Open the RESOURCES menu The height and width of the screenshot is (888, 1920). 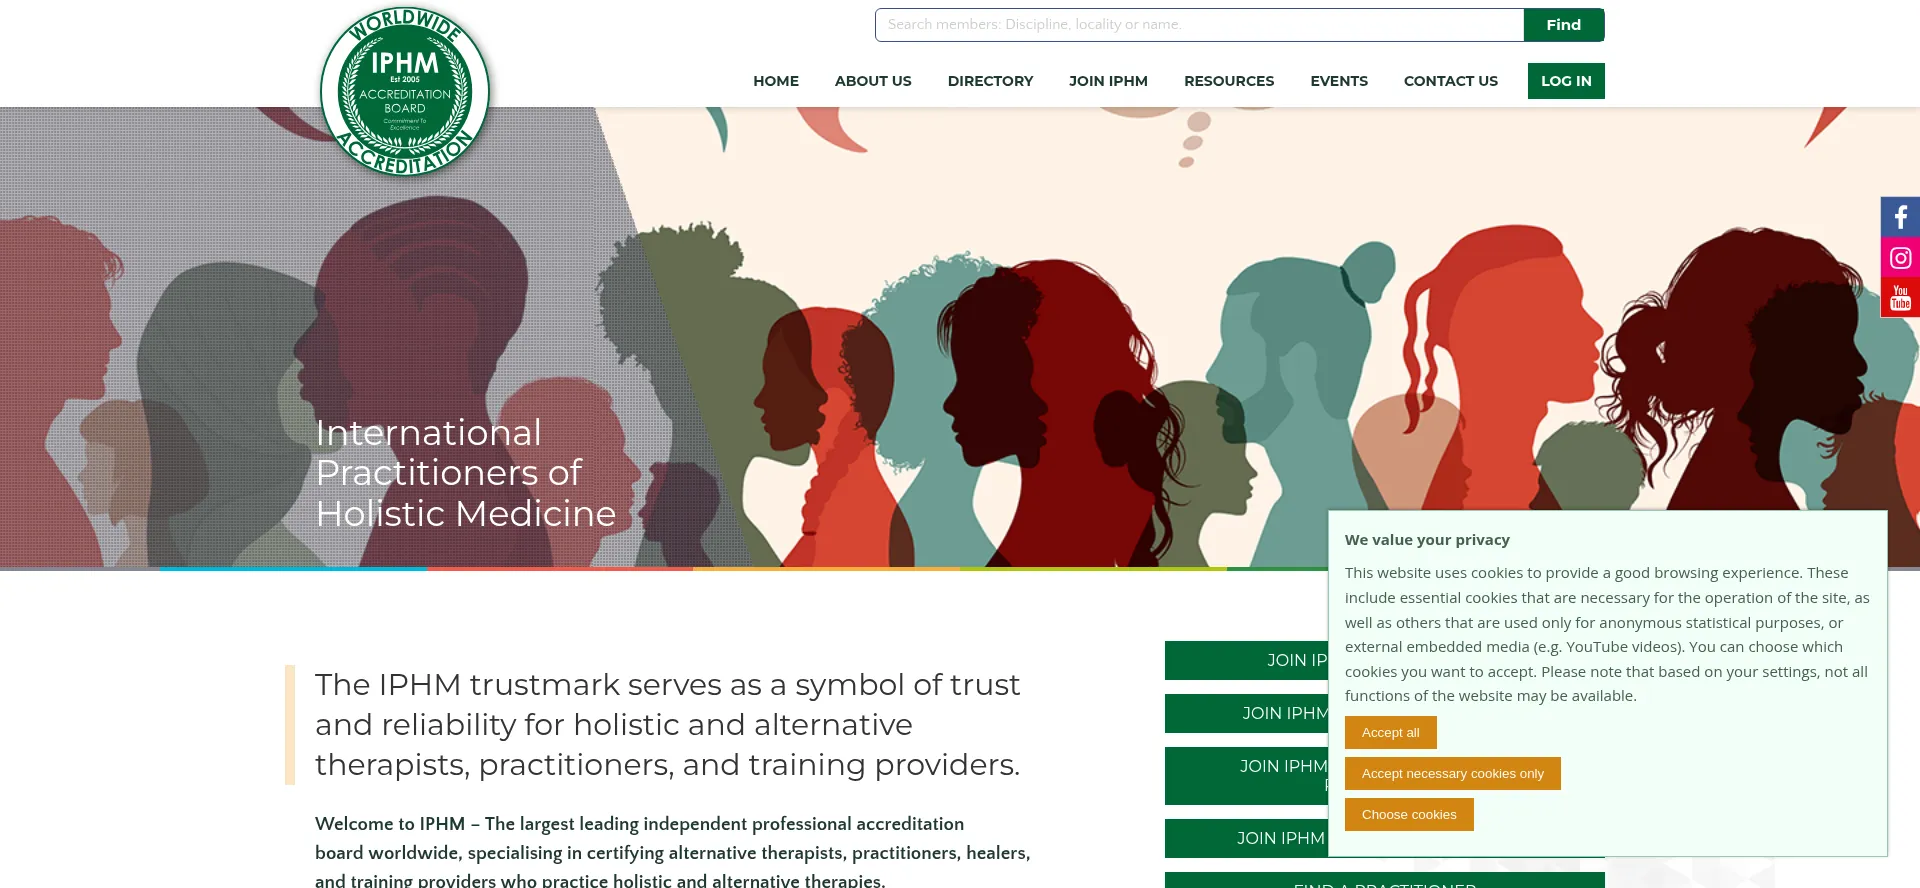[1229, 81]
